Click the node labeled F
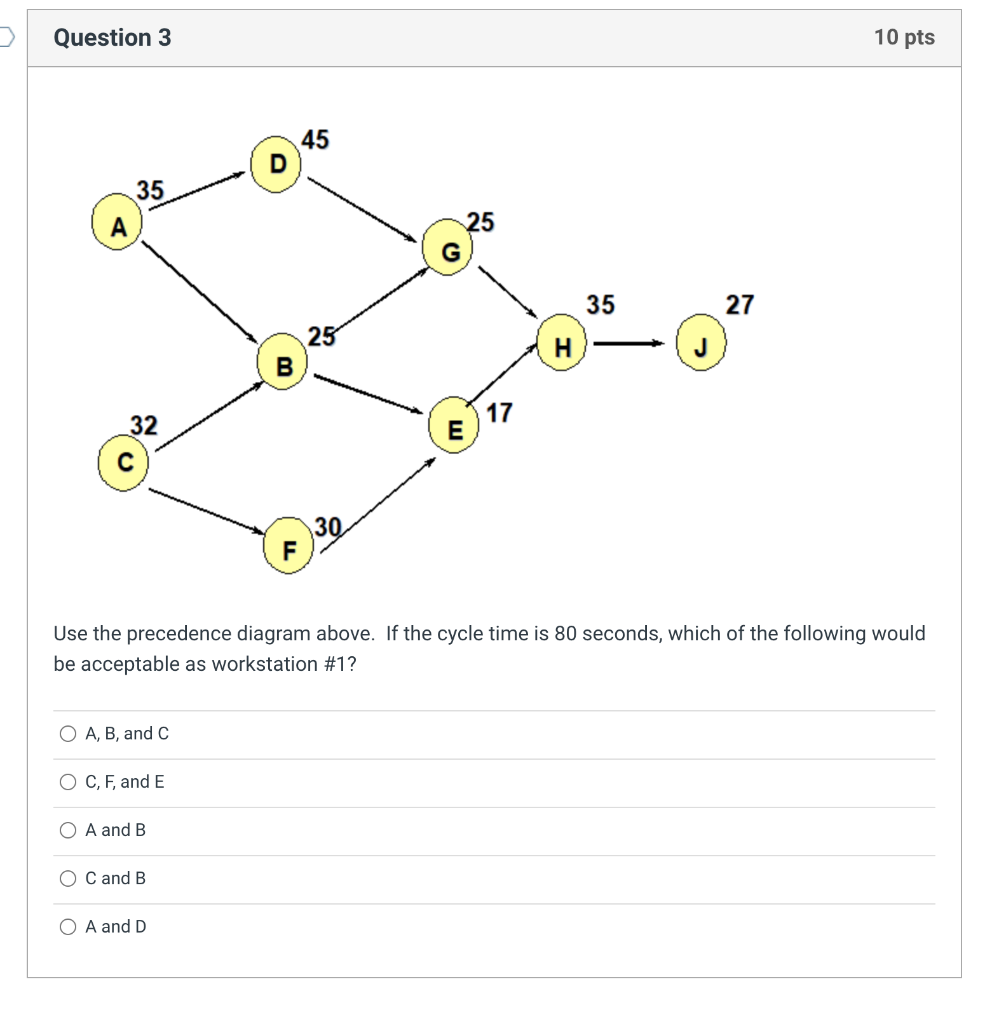985x1024 pixels. pos(289,549)
